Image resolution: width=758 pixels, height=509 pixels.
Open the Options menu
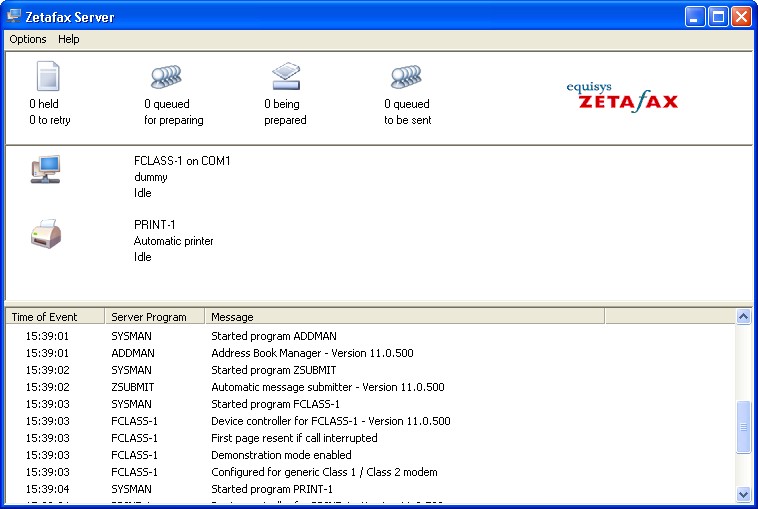point(28,39)
